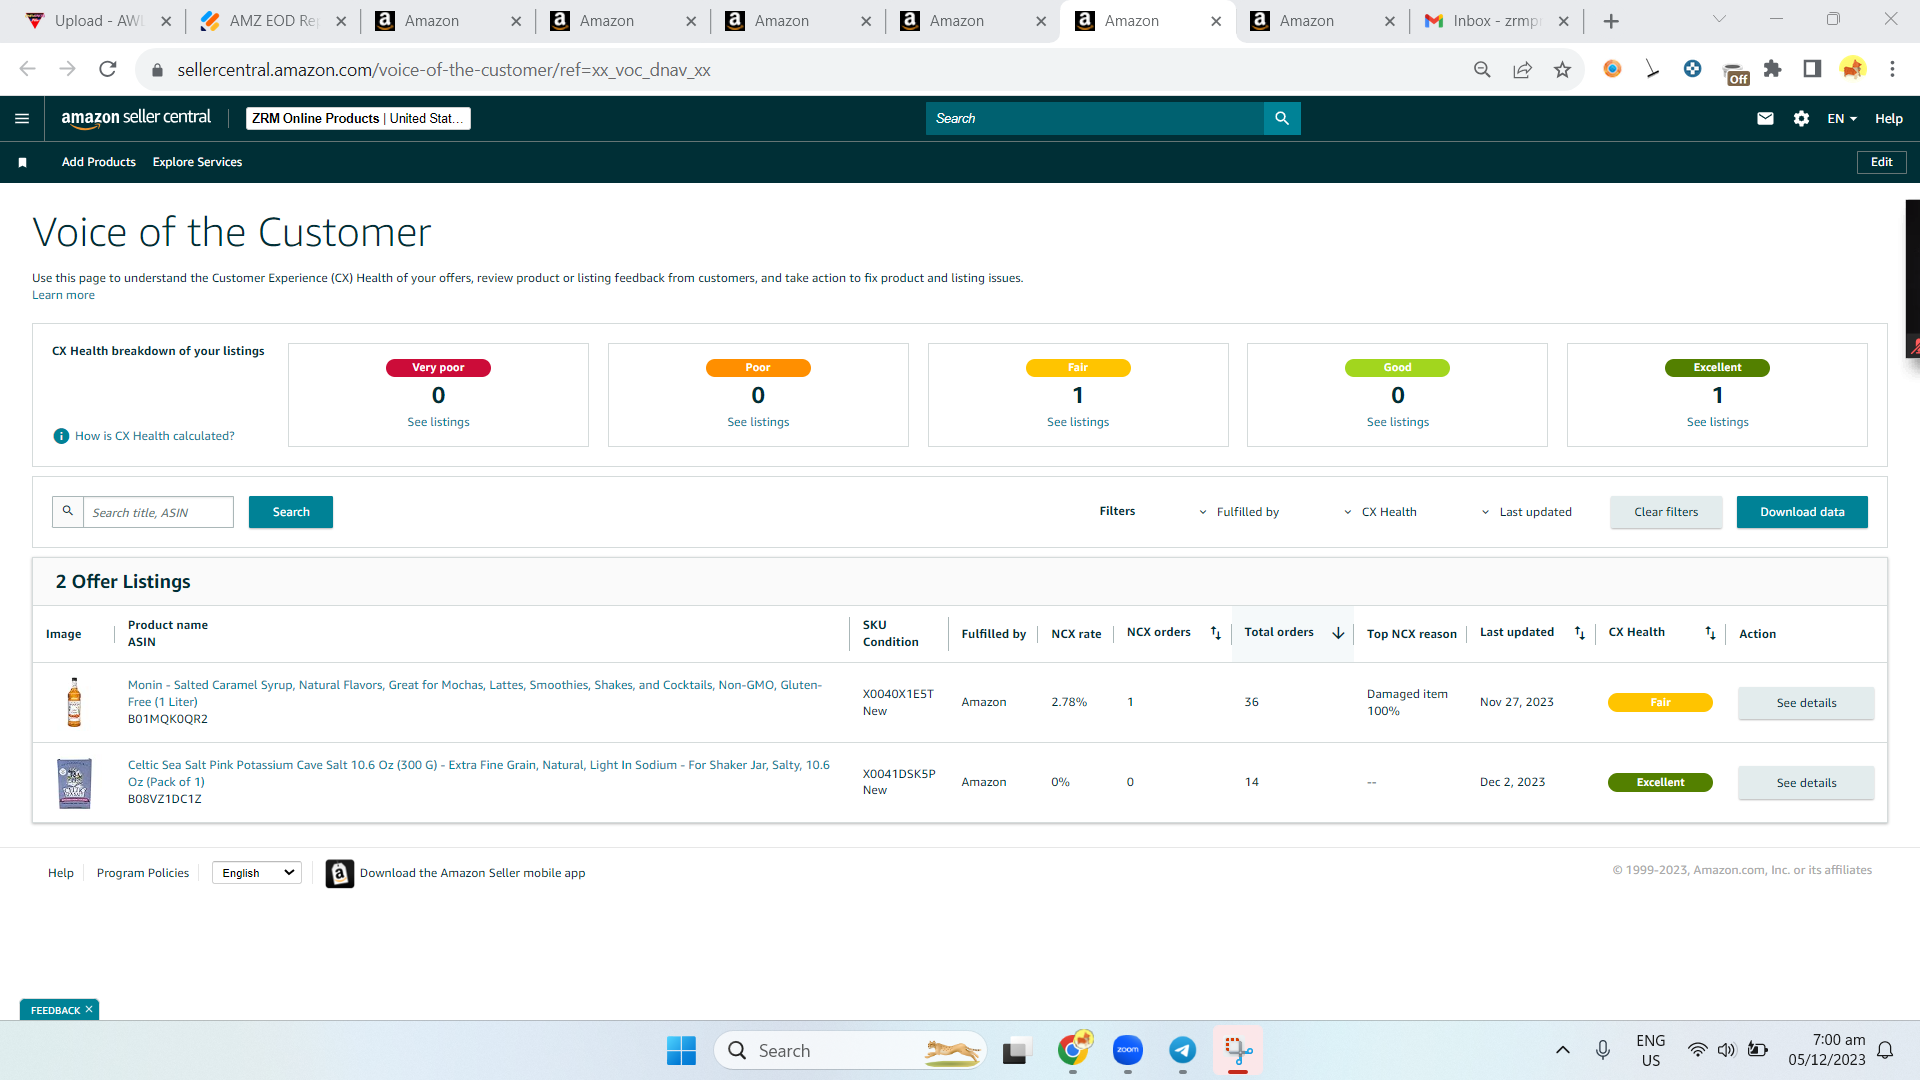Click the Amazon mobile app icon in footer
Viewport: 1920px width, 1080px height.
click(340, 873)
